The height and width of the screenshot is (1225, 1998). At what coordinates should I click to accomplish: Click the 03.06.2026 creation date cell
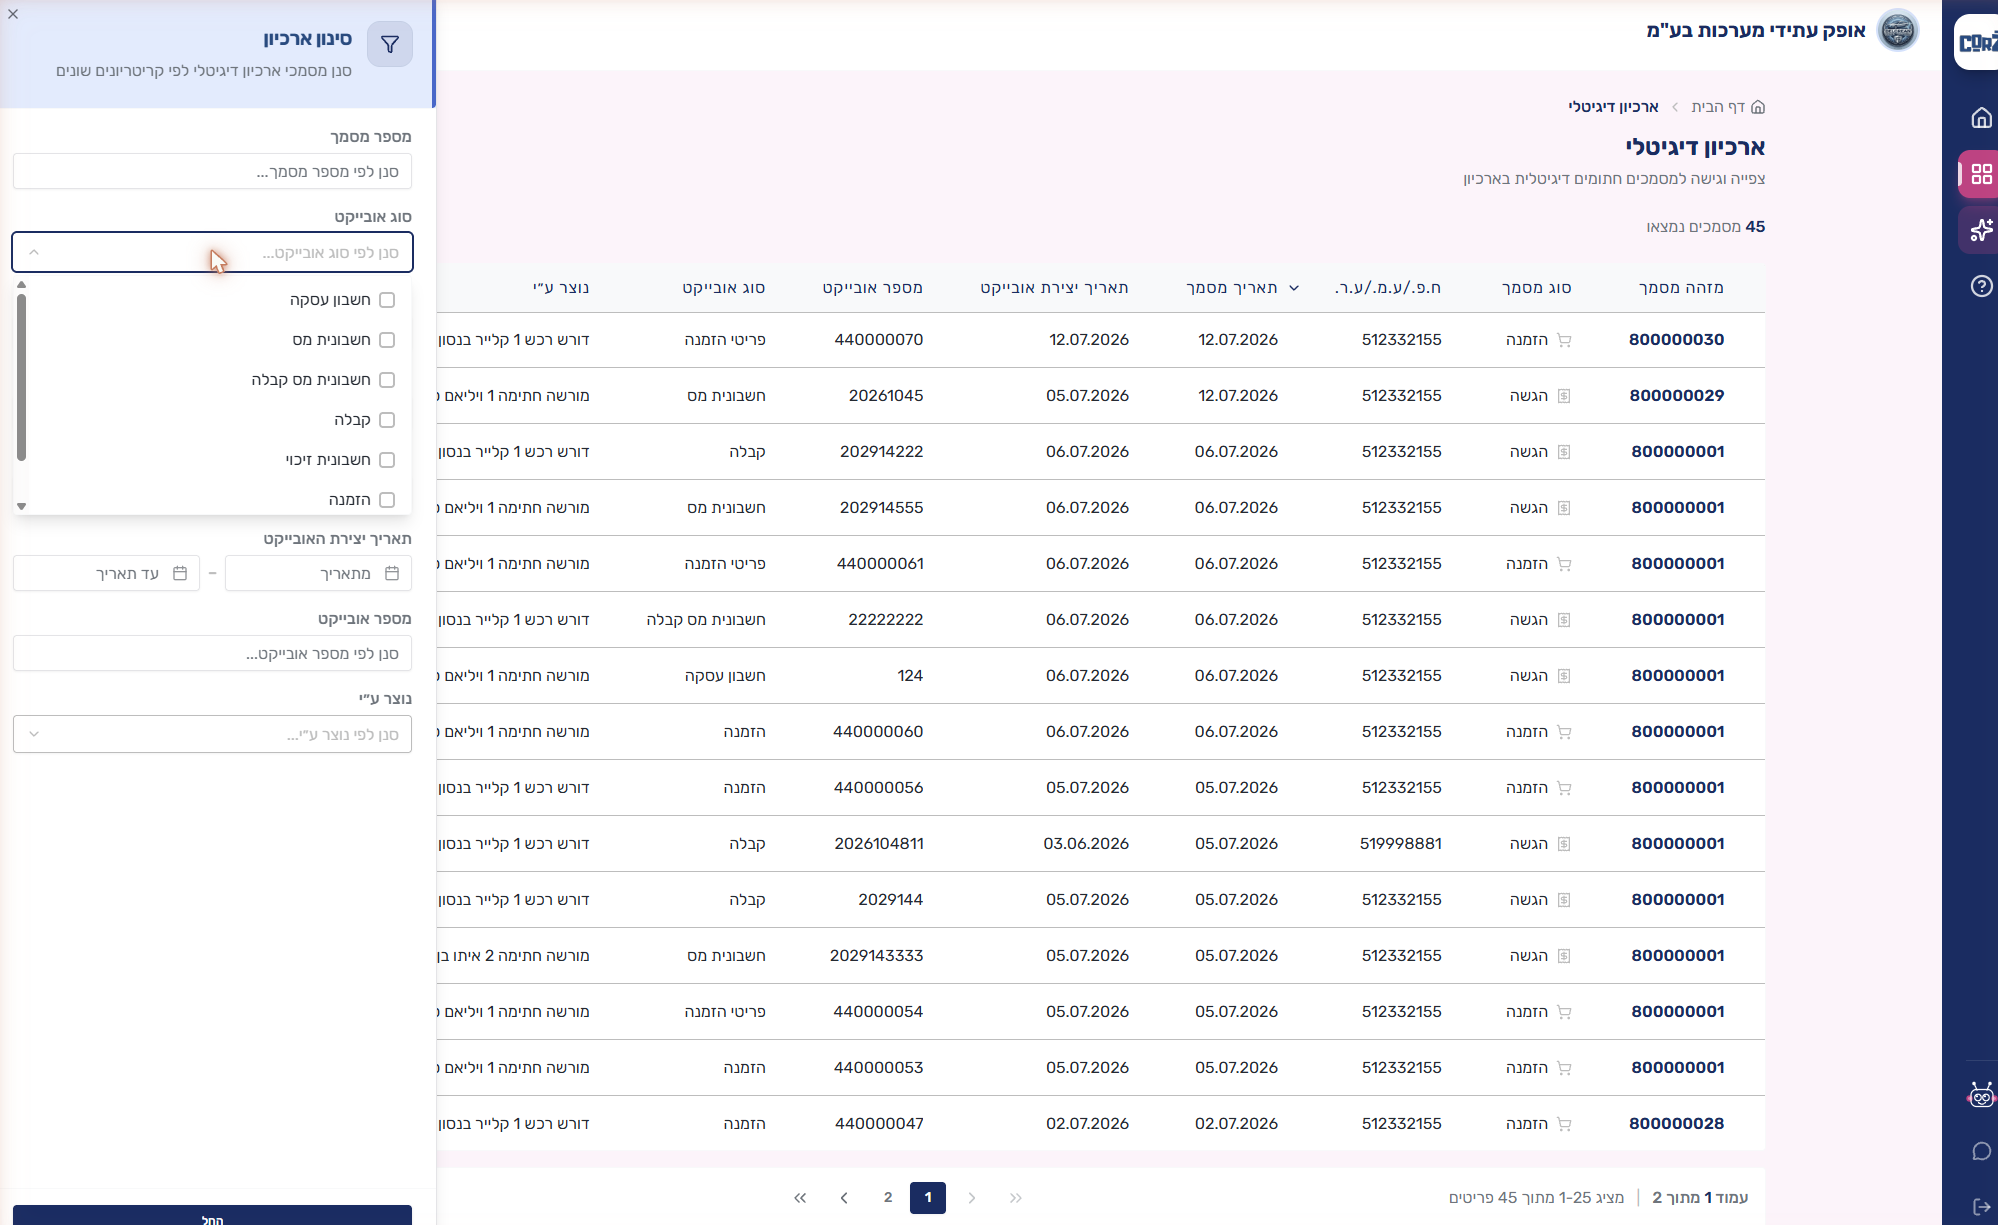click(x=1086, y=844)
